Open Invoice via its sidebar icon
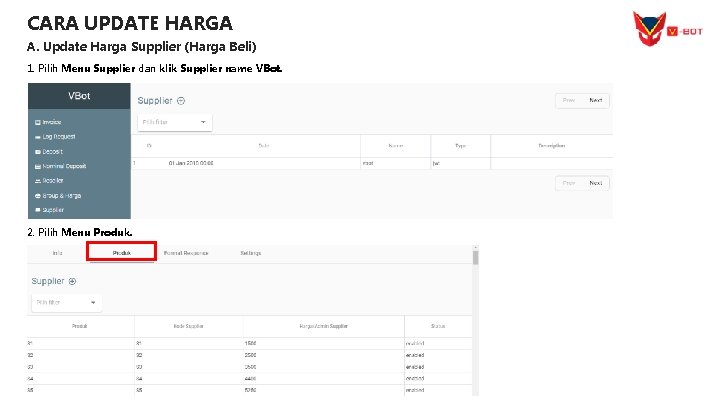720x405 pixels. point(38,123)
